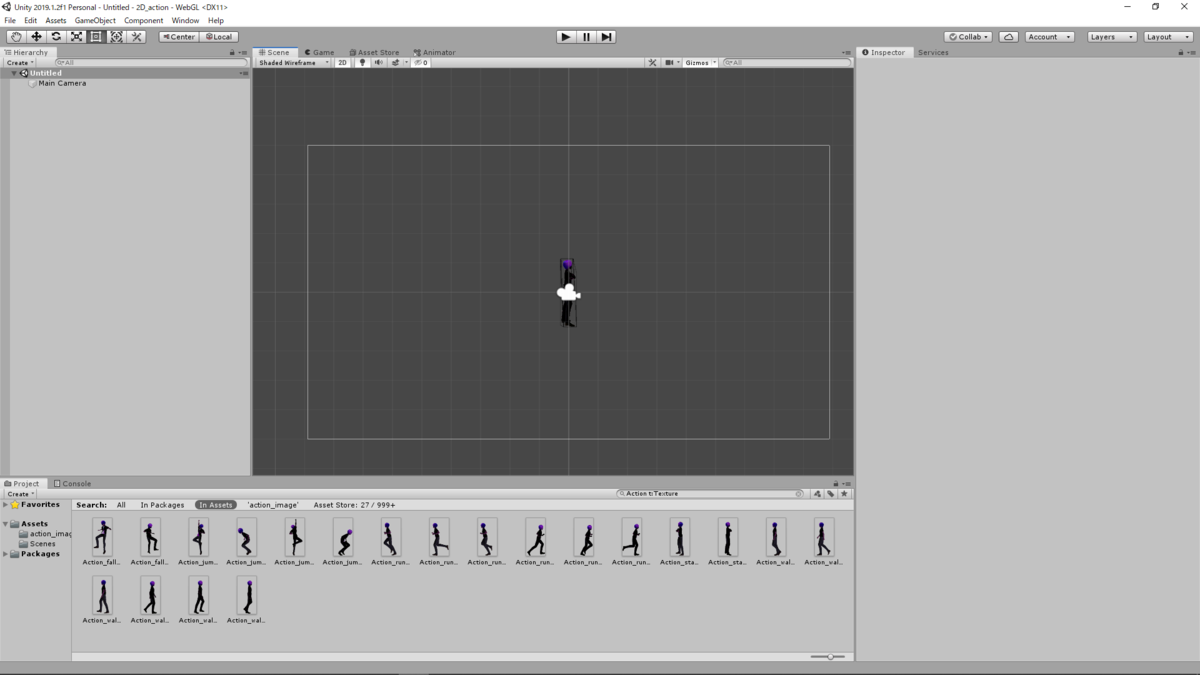Open the Account dropdown

point(1049,37)
